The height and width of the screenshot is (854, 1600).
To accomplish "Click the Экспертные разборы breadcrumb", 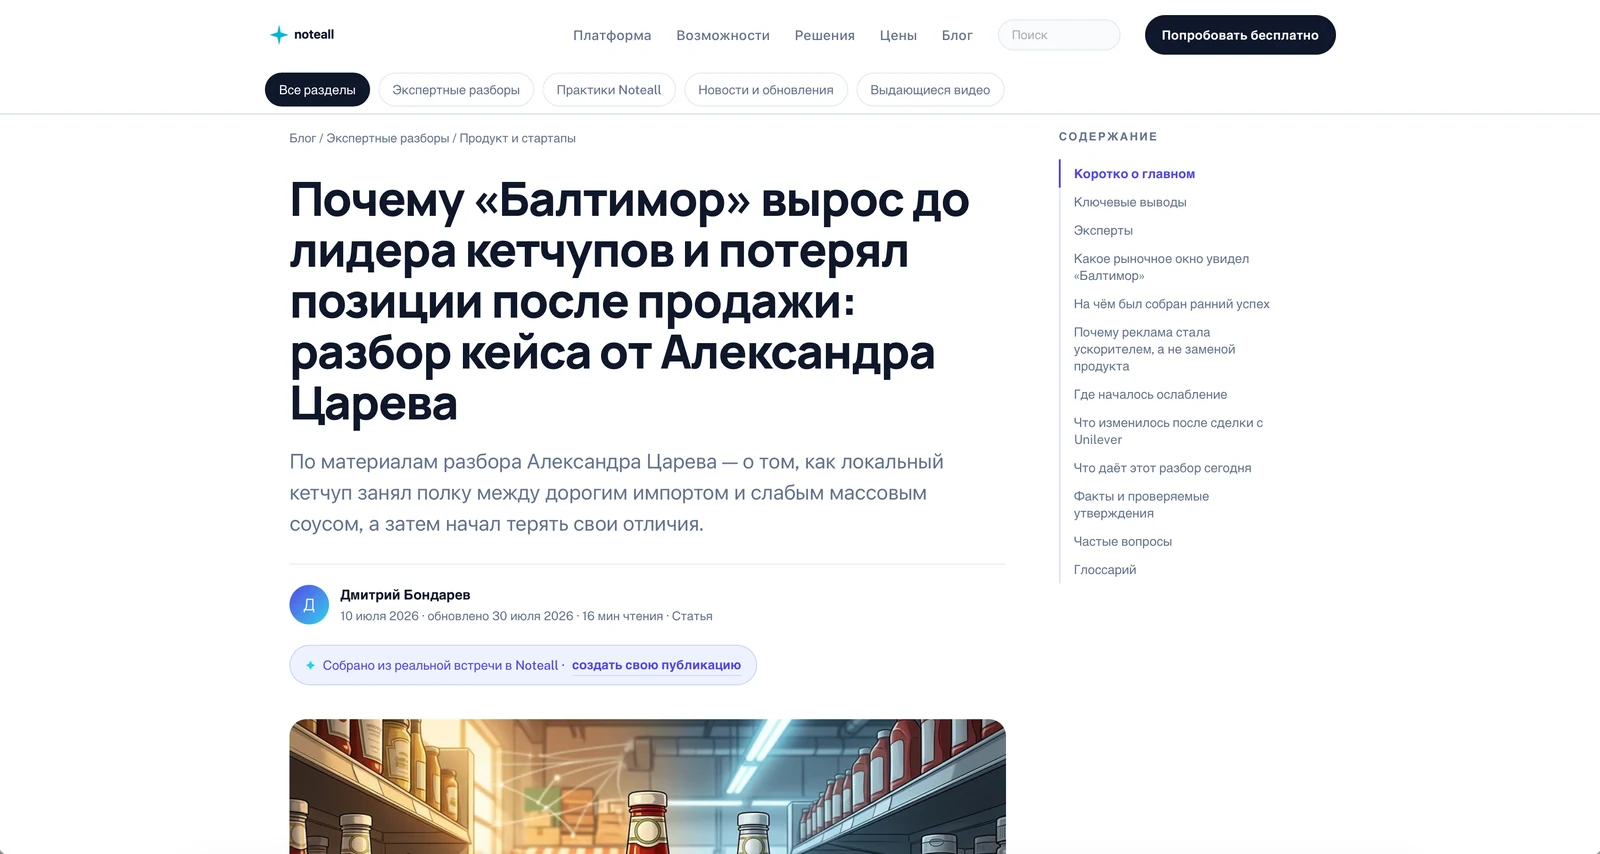I will pyautogui.click(x=388, y=138).
